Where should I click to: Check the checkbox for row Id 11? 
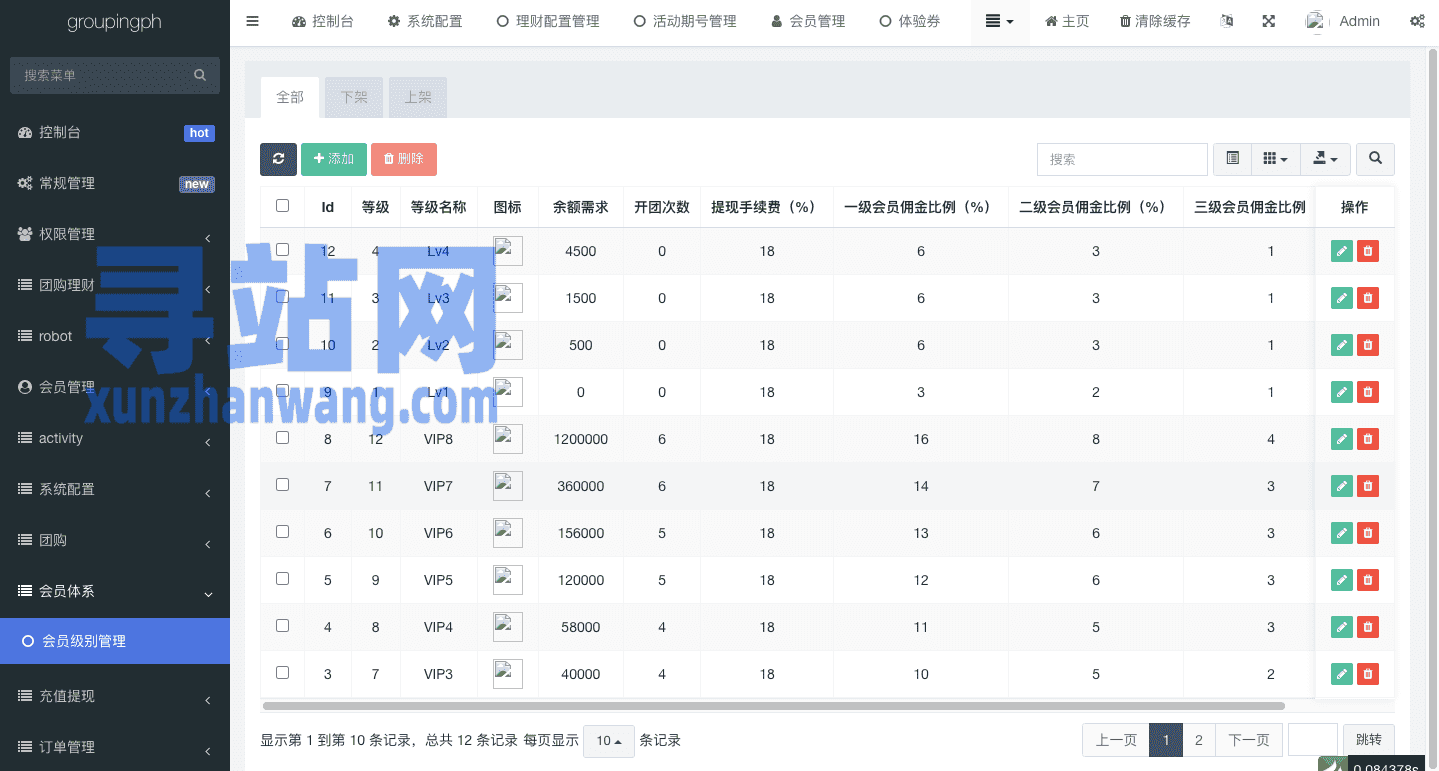coord(282,296)
